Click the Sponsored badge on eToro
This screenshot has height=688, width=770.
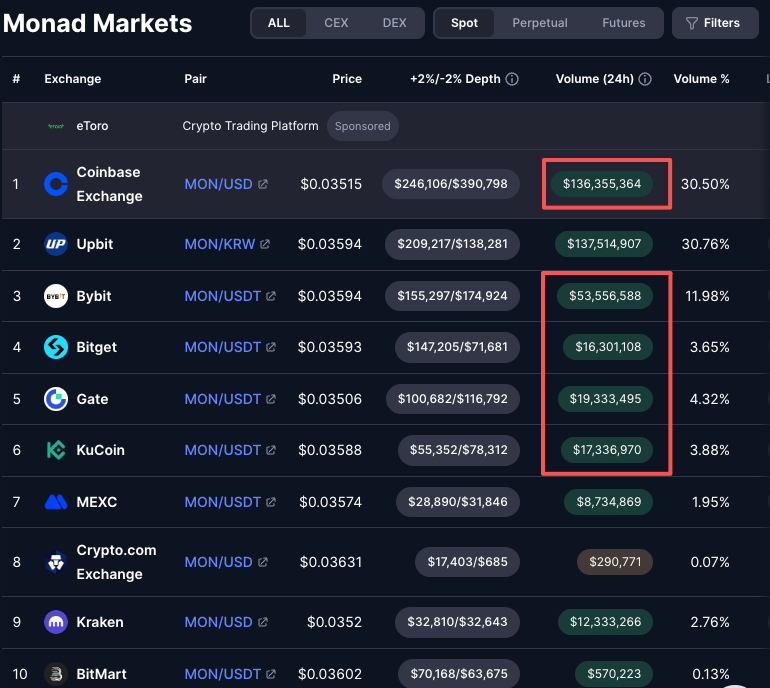coord(363,126)
